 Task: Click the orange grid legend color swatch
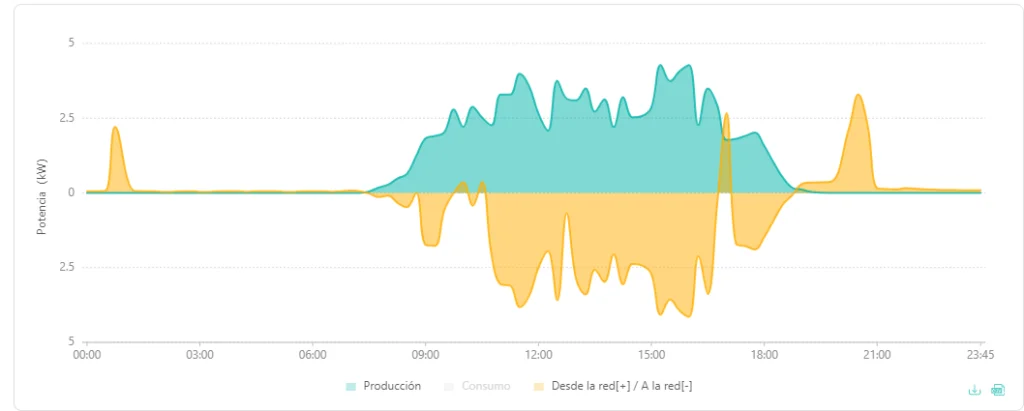539,387
